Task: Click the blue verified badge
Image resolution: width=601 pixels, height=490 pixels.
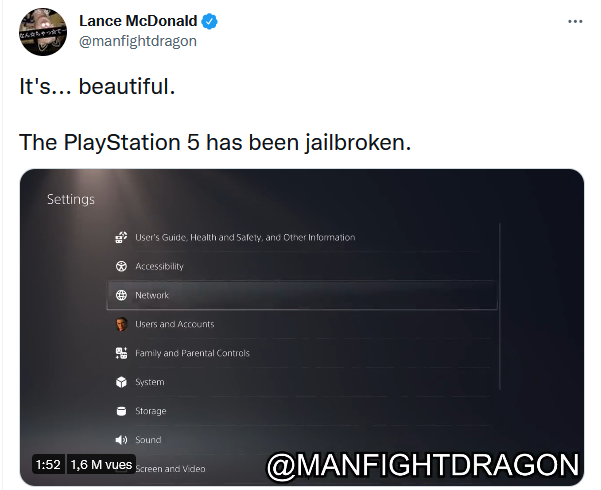Action: [x=209, y=21]
